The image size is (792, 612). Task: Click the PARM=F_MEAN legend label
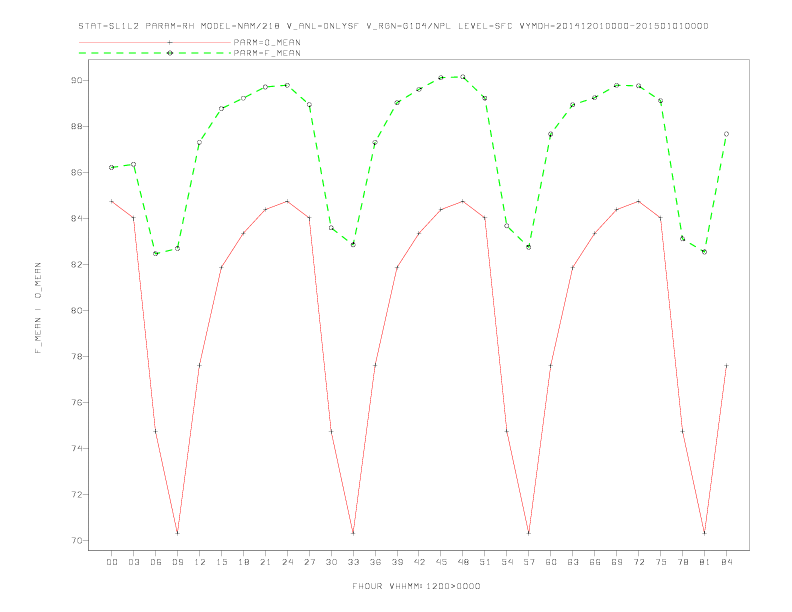[x=267, y=53]
